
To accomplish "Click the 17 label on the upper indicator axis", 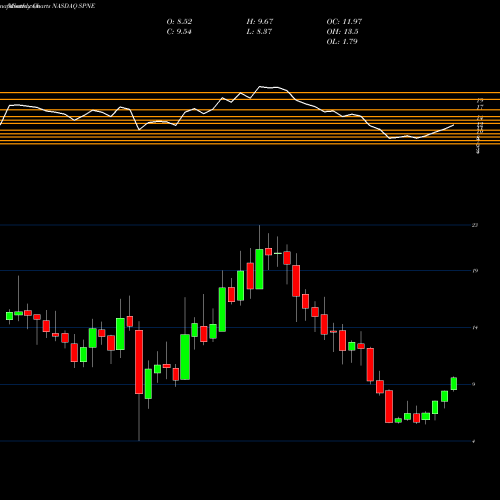I will point(480,107).
